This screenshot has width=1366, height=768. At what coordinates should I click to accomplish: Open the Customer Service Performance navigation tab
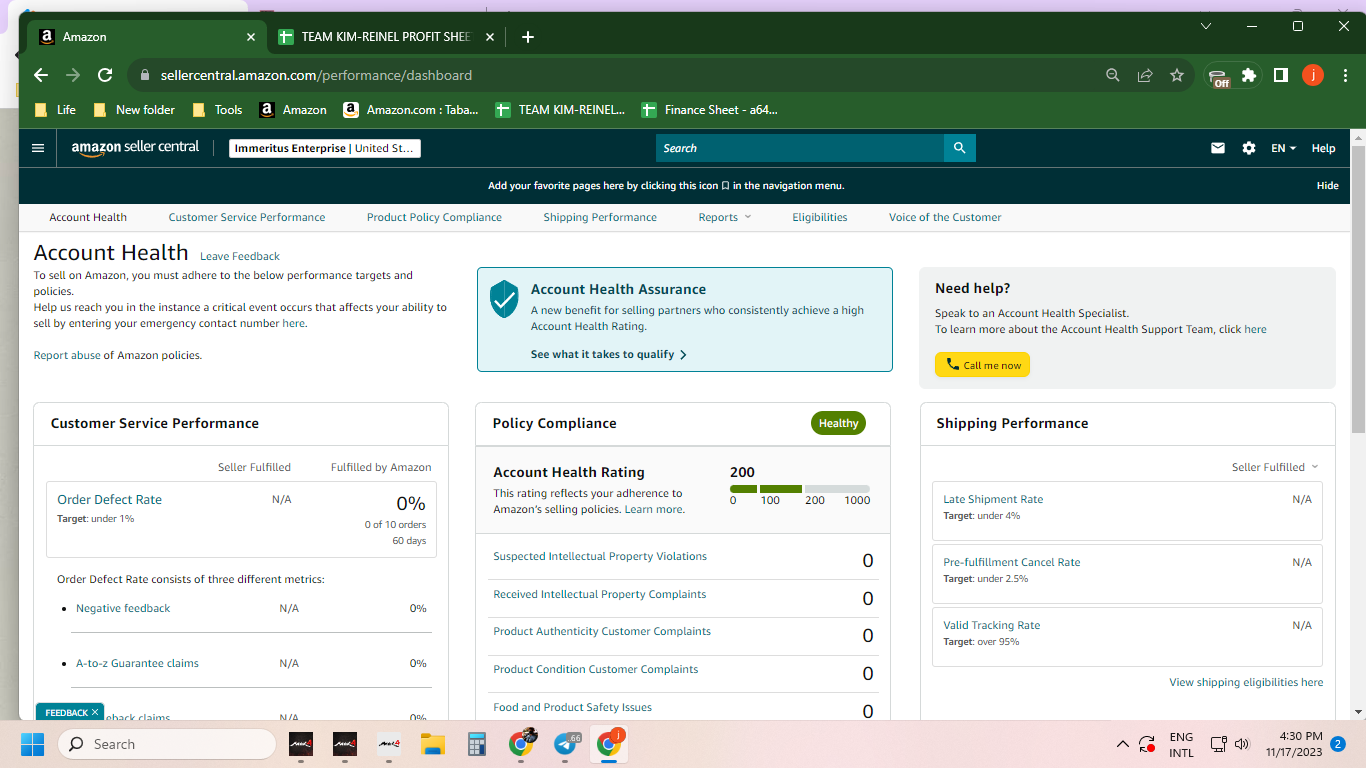247,217
